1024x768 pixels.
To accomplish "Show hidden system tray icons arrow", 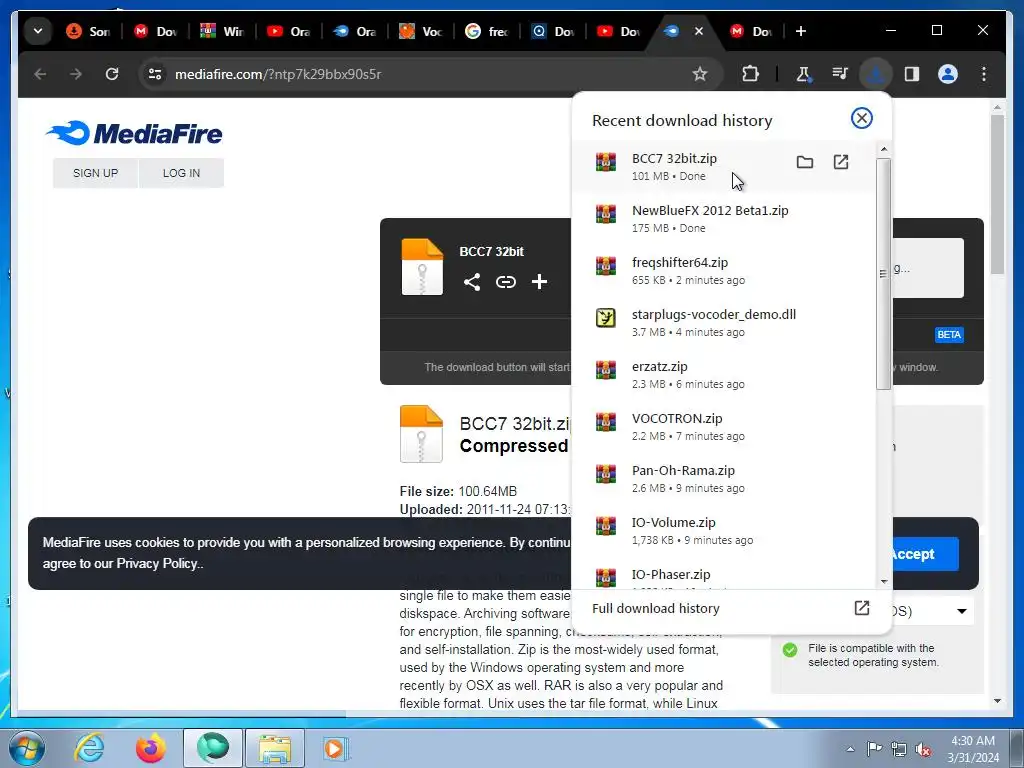I will [x=850, y=749].
